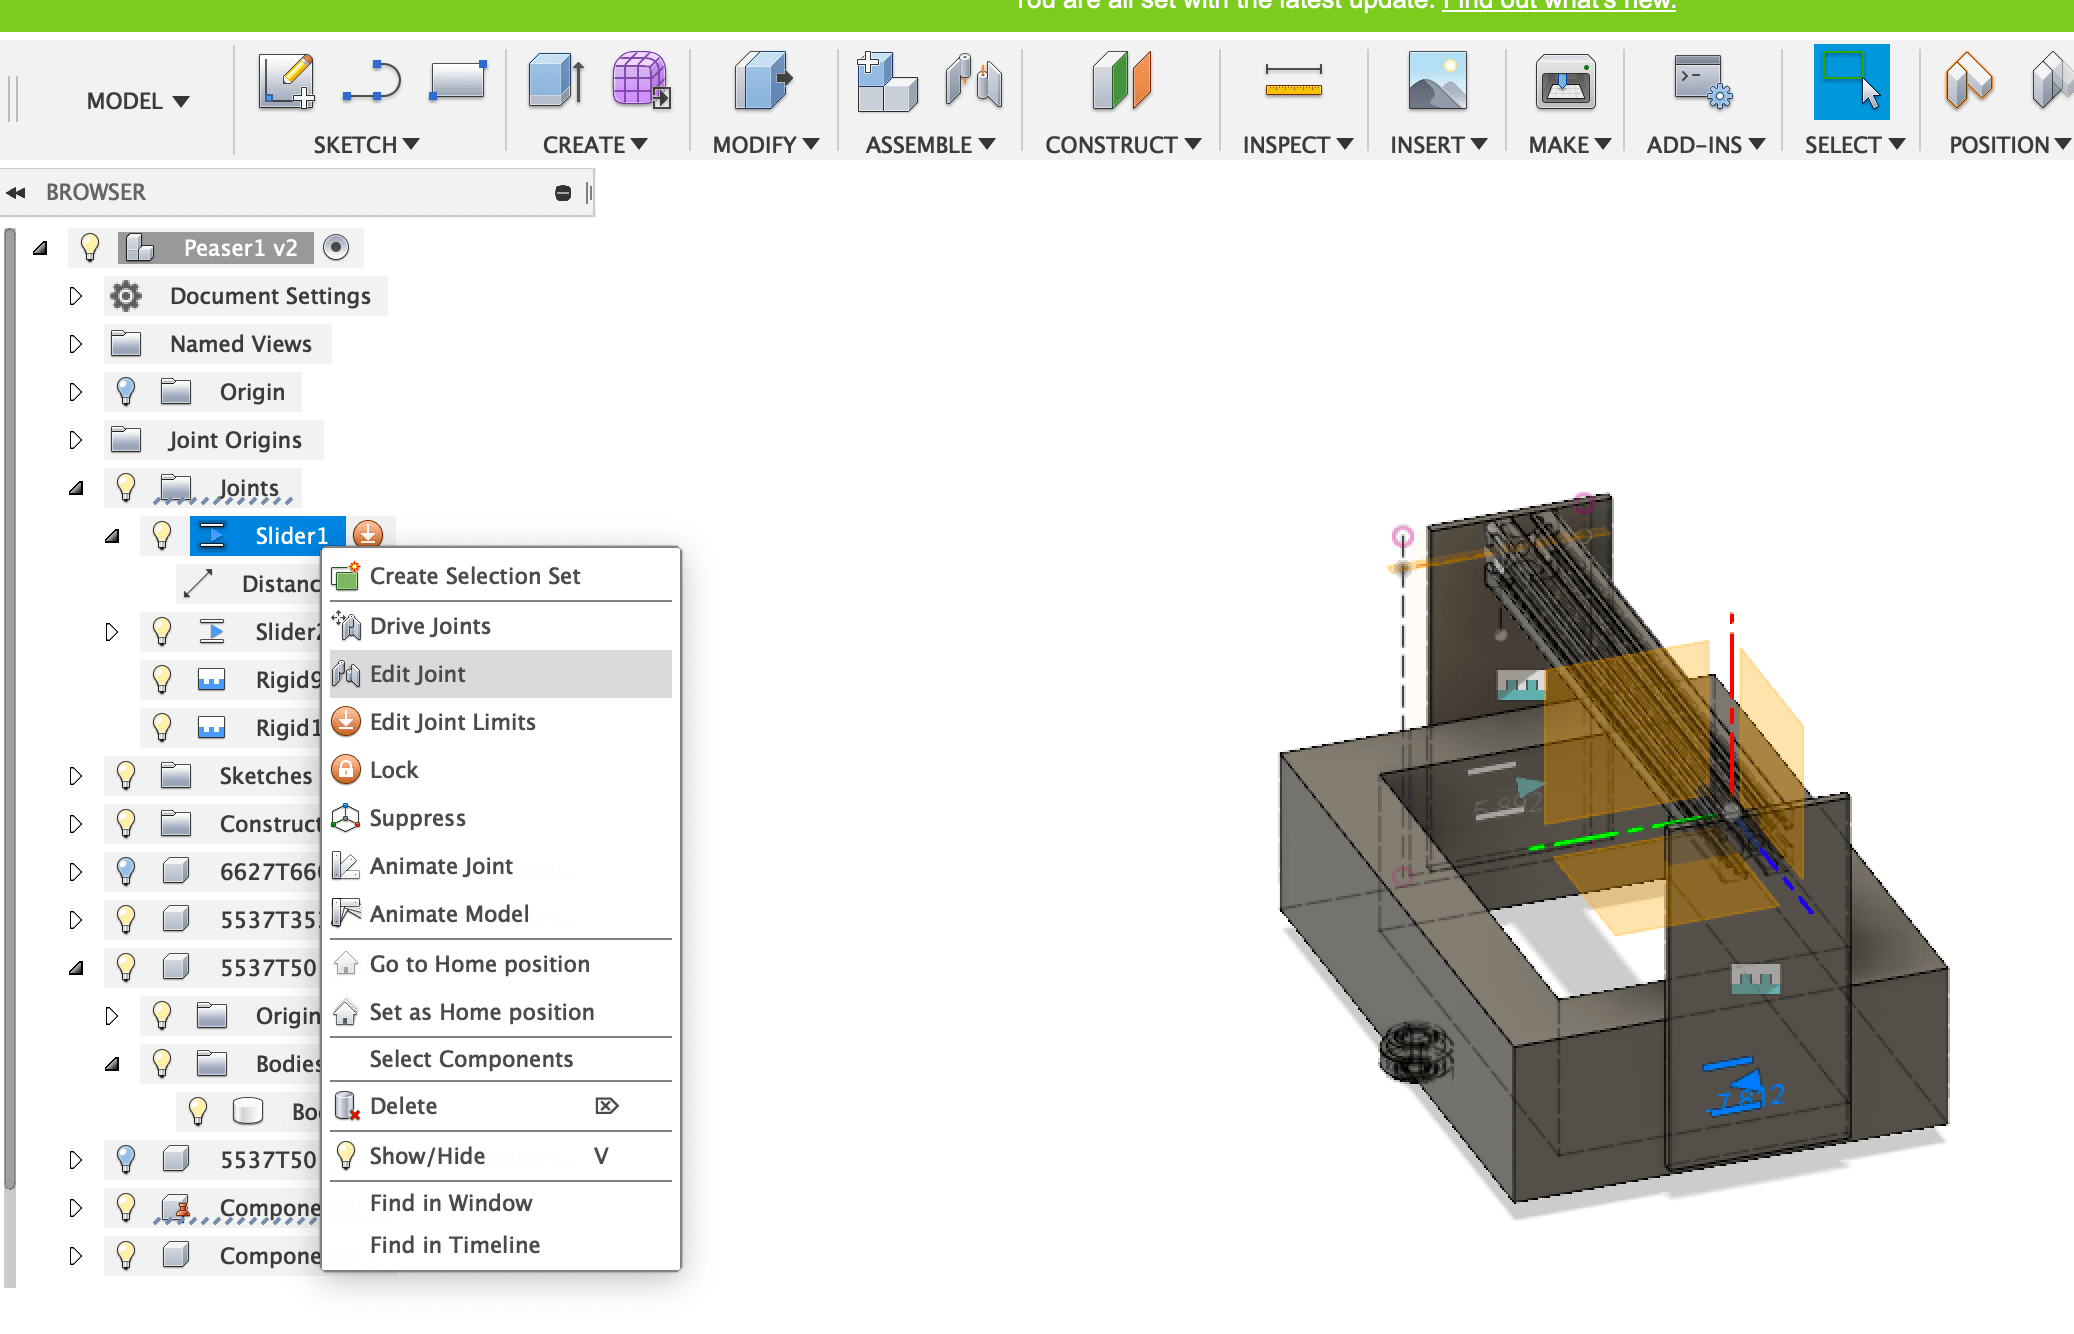Click the Offset Plane construct icon
2074x1334 pixels.
click(x=1122, y=82)
